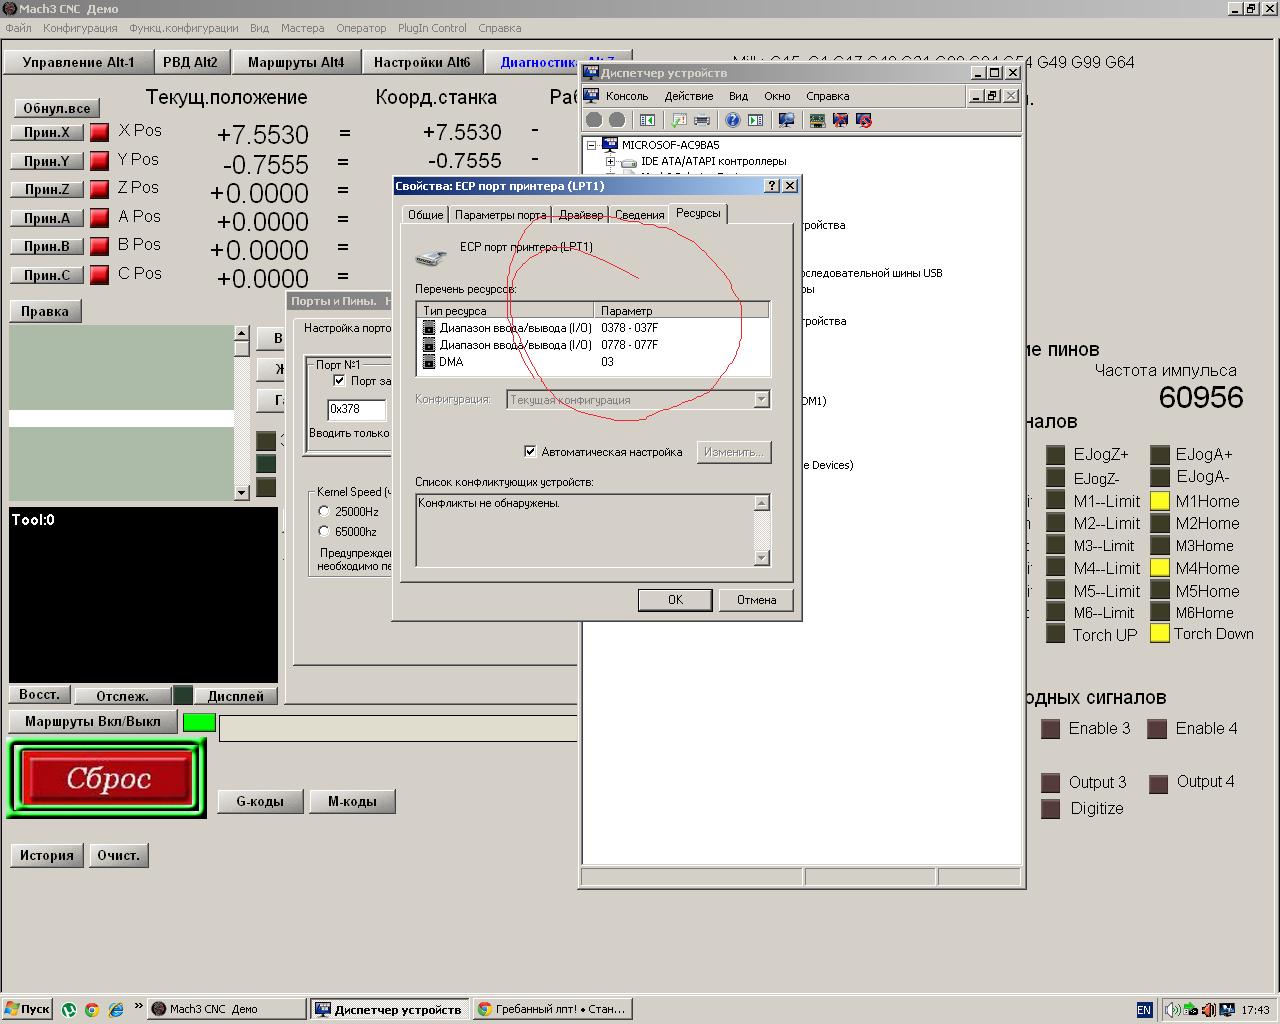The image size is (1280, 1024).
Task: Click the G-коды button
Action: [x=260, y=801]
